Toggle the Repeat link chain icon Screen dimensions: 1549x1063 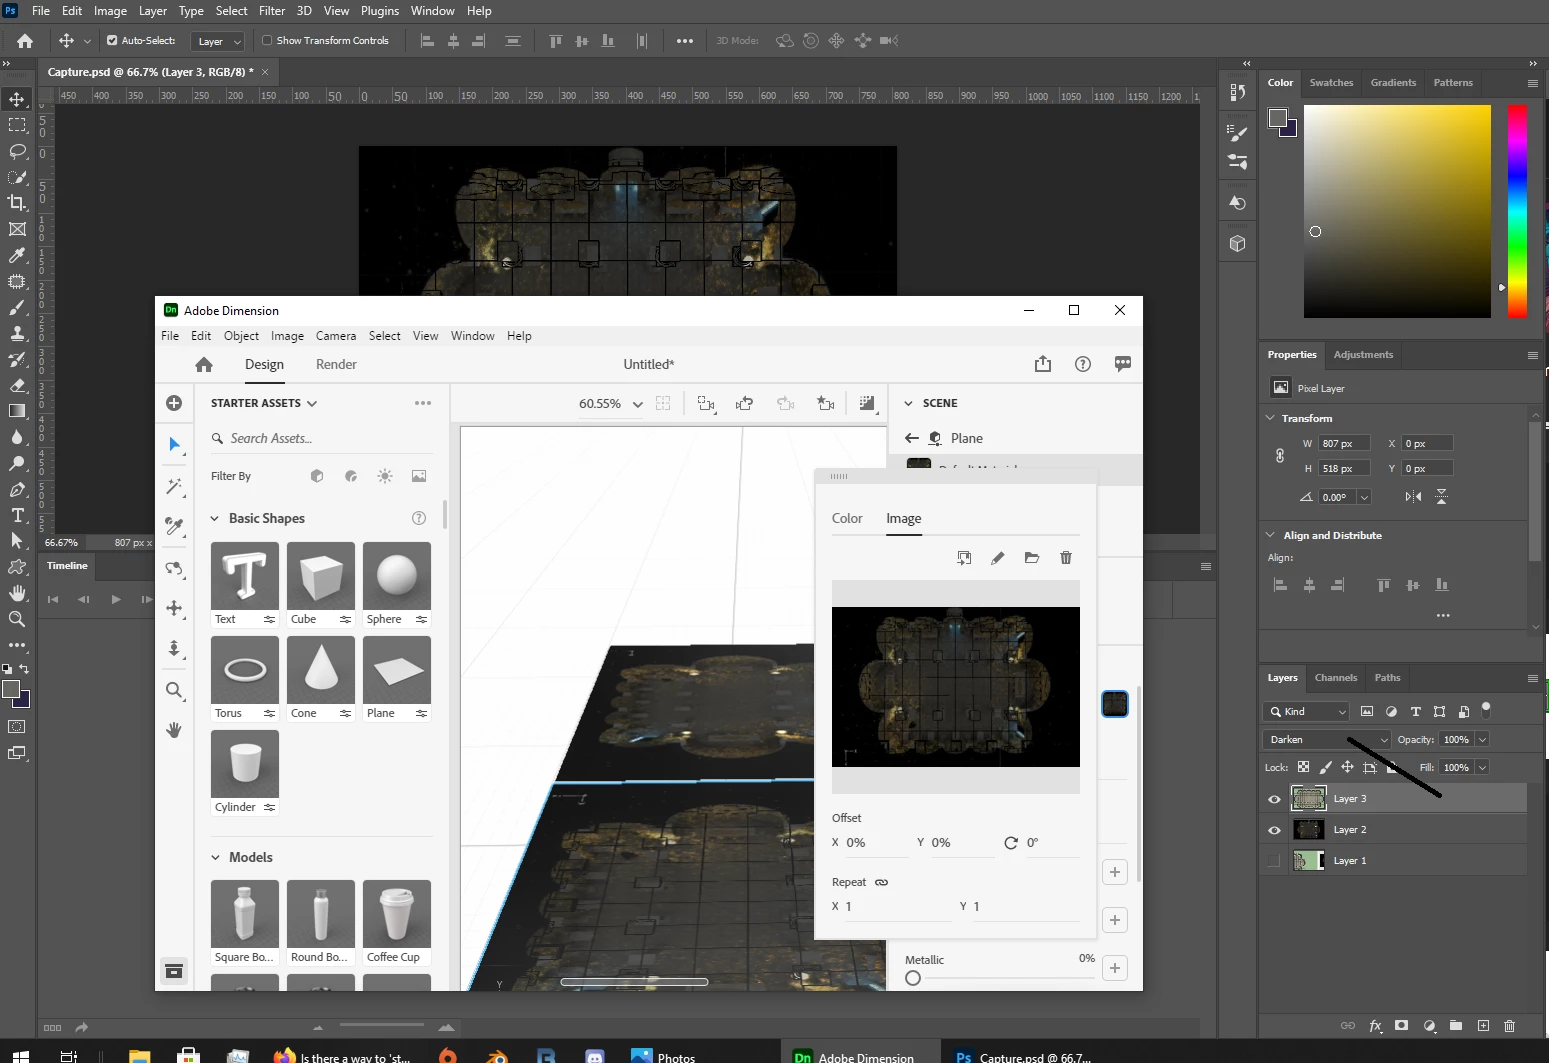click(x=881, y=883)
